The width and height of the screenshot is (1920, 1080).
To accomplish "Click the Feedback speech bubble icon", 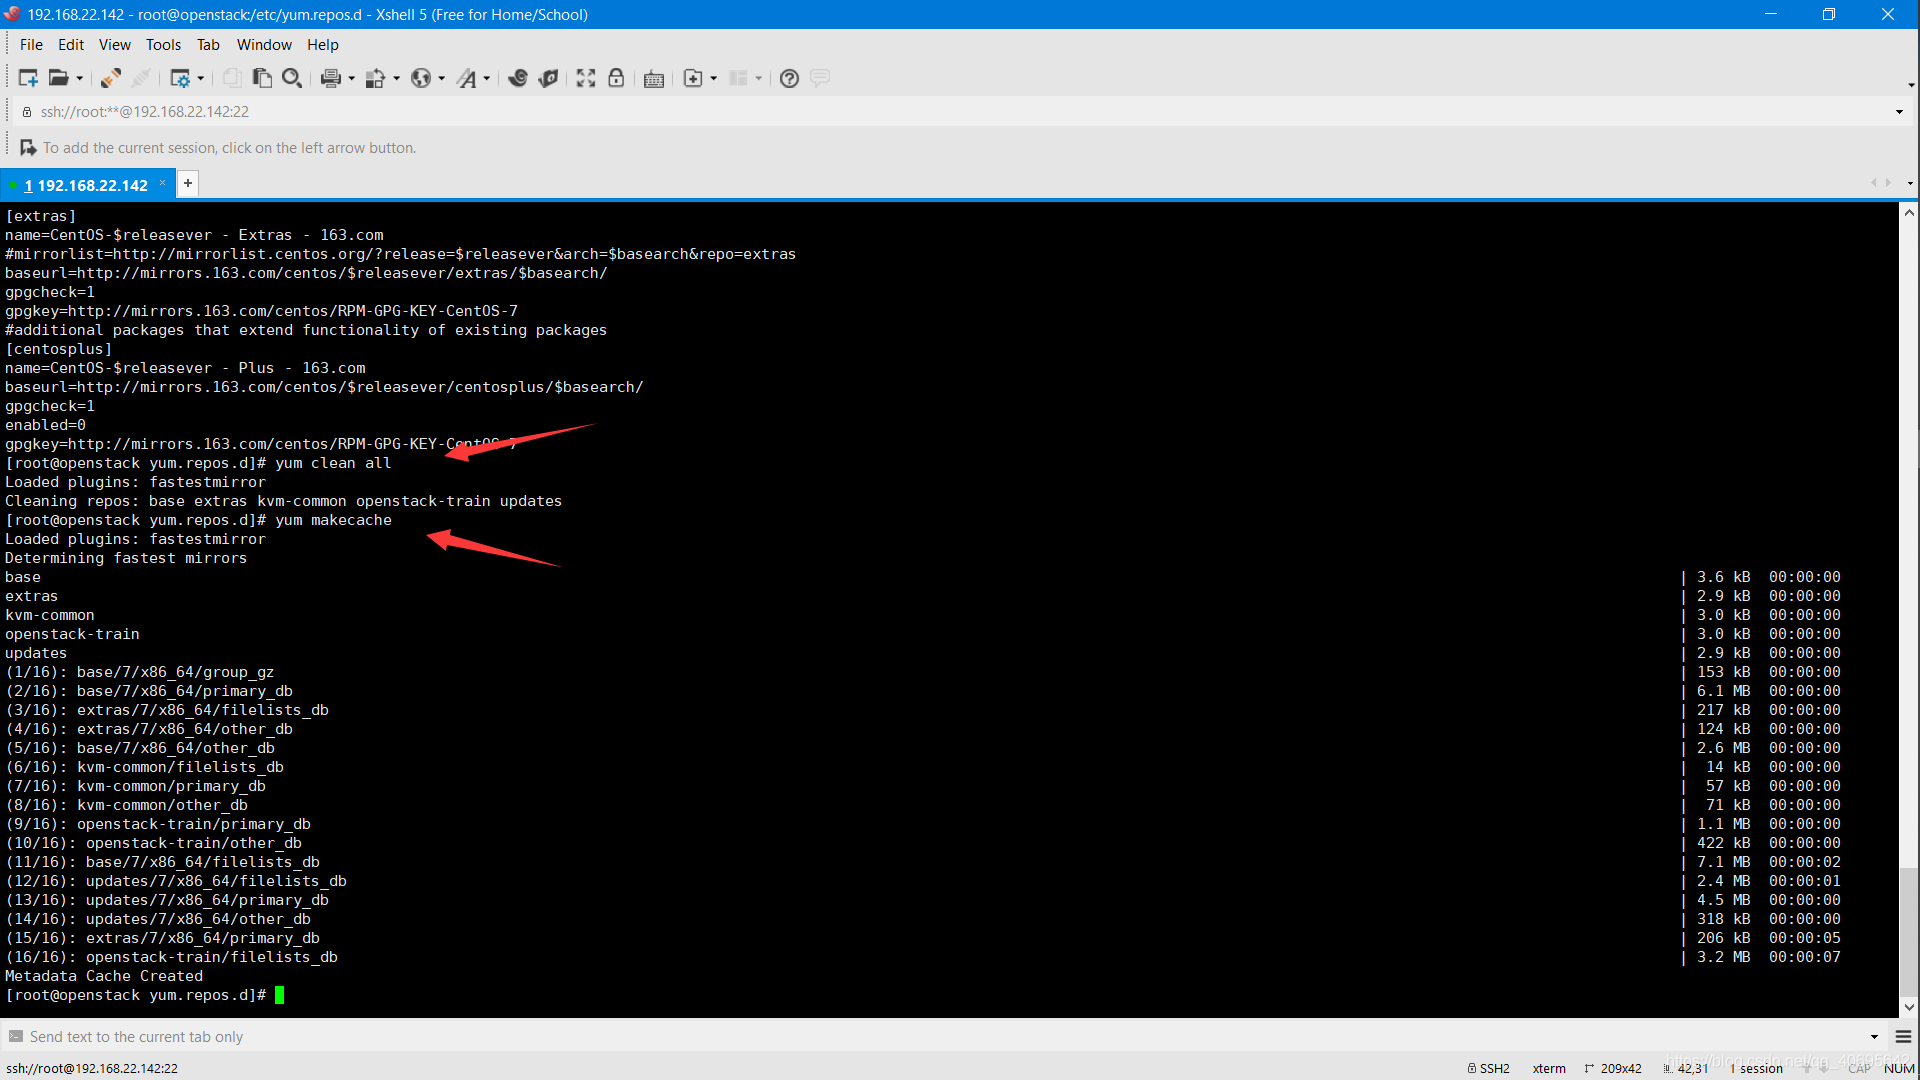I will point(820,78).
